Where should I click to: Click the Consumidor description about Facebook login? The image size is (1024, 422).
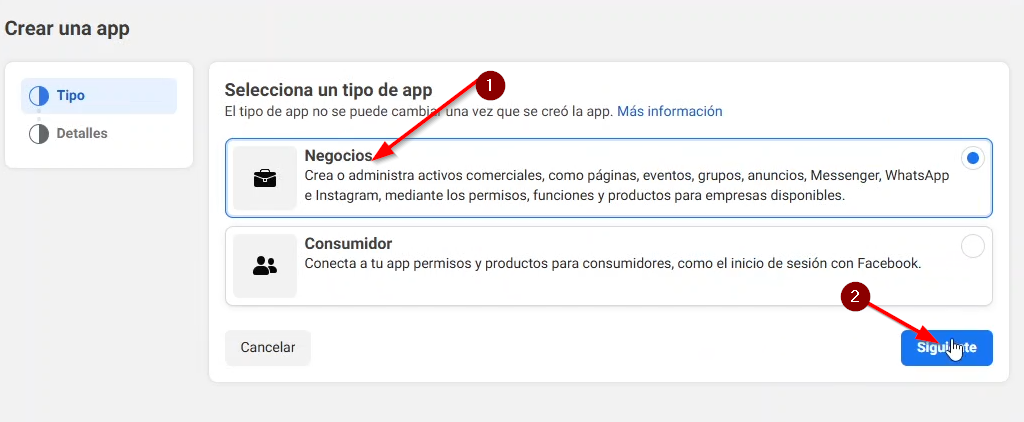613,264
